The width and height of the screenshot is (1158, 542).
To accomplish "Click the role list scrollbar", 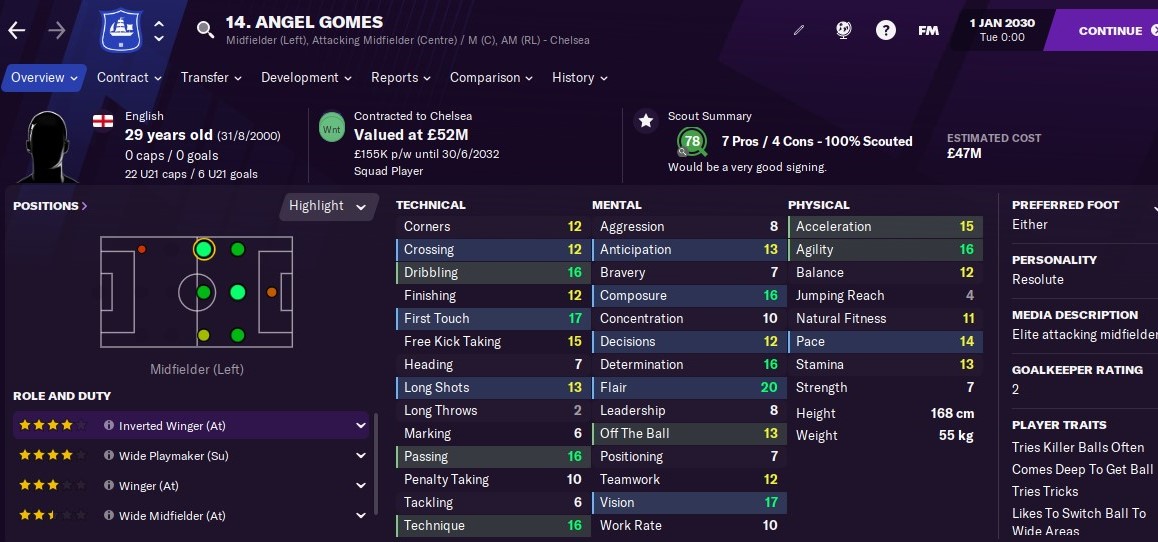I will click(x=377, y=464).
